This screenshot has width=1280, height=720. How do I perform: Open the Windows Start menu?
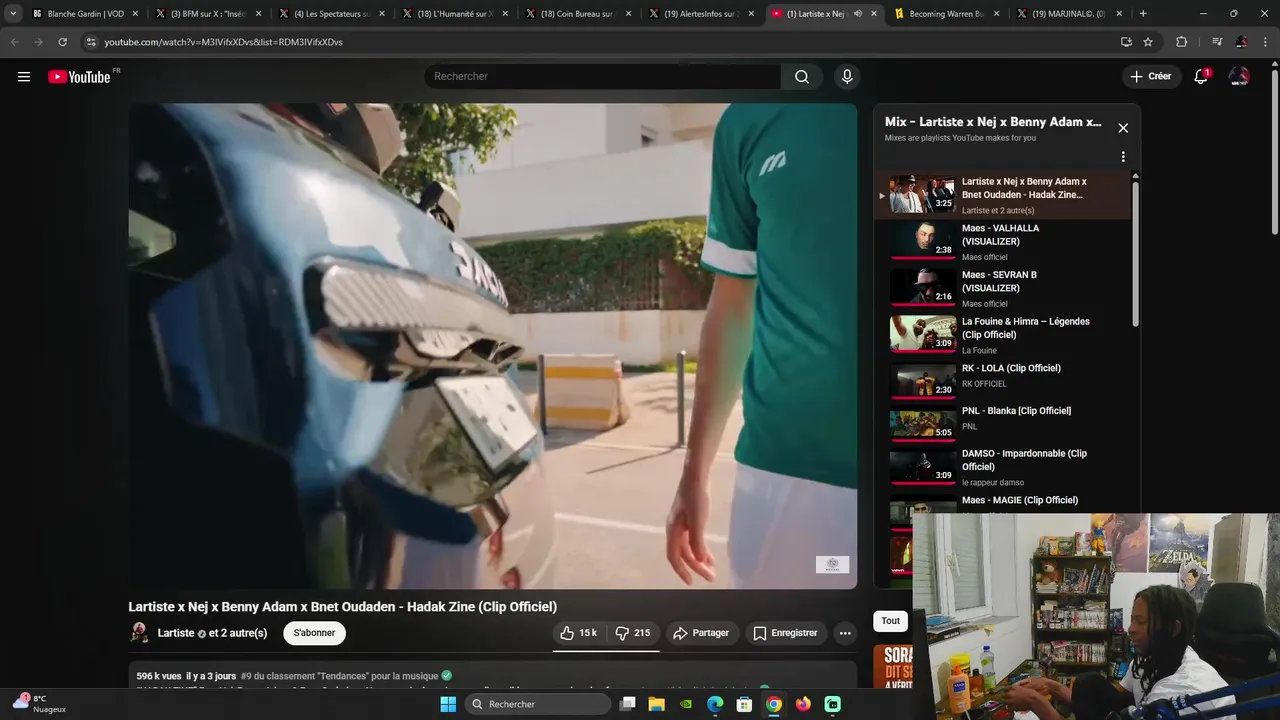pos(448,704)
